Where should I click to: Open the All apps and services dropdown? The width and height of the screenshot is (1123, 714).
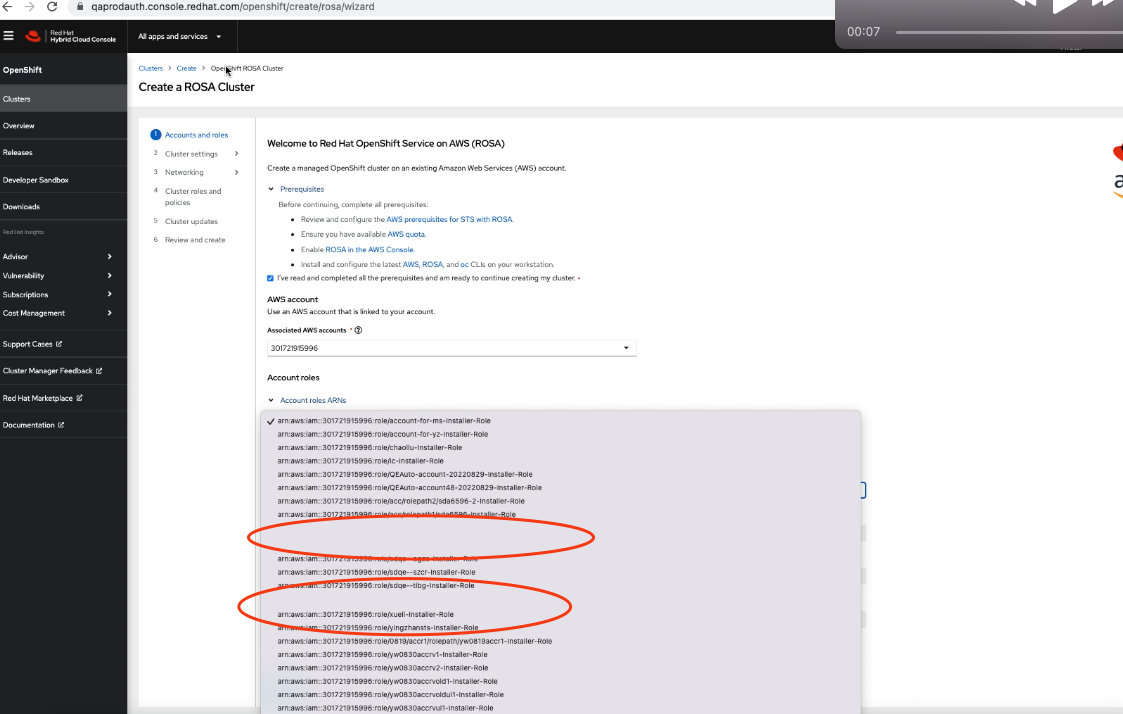pos(180,37)
